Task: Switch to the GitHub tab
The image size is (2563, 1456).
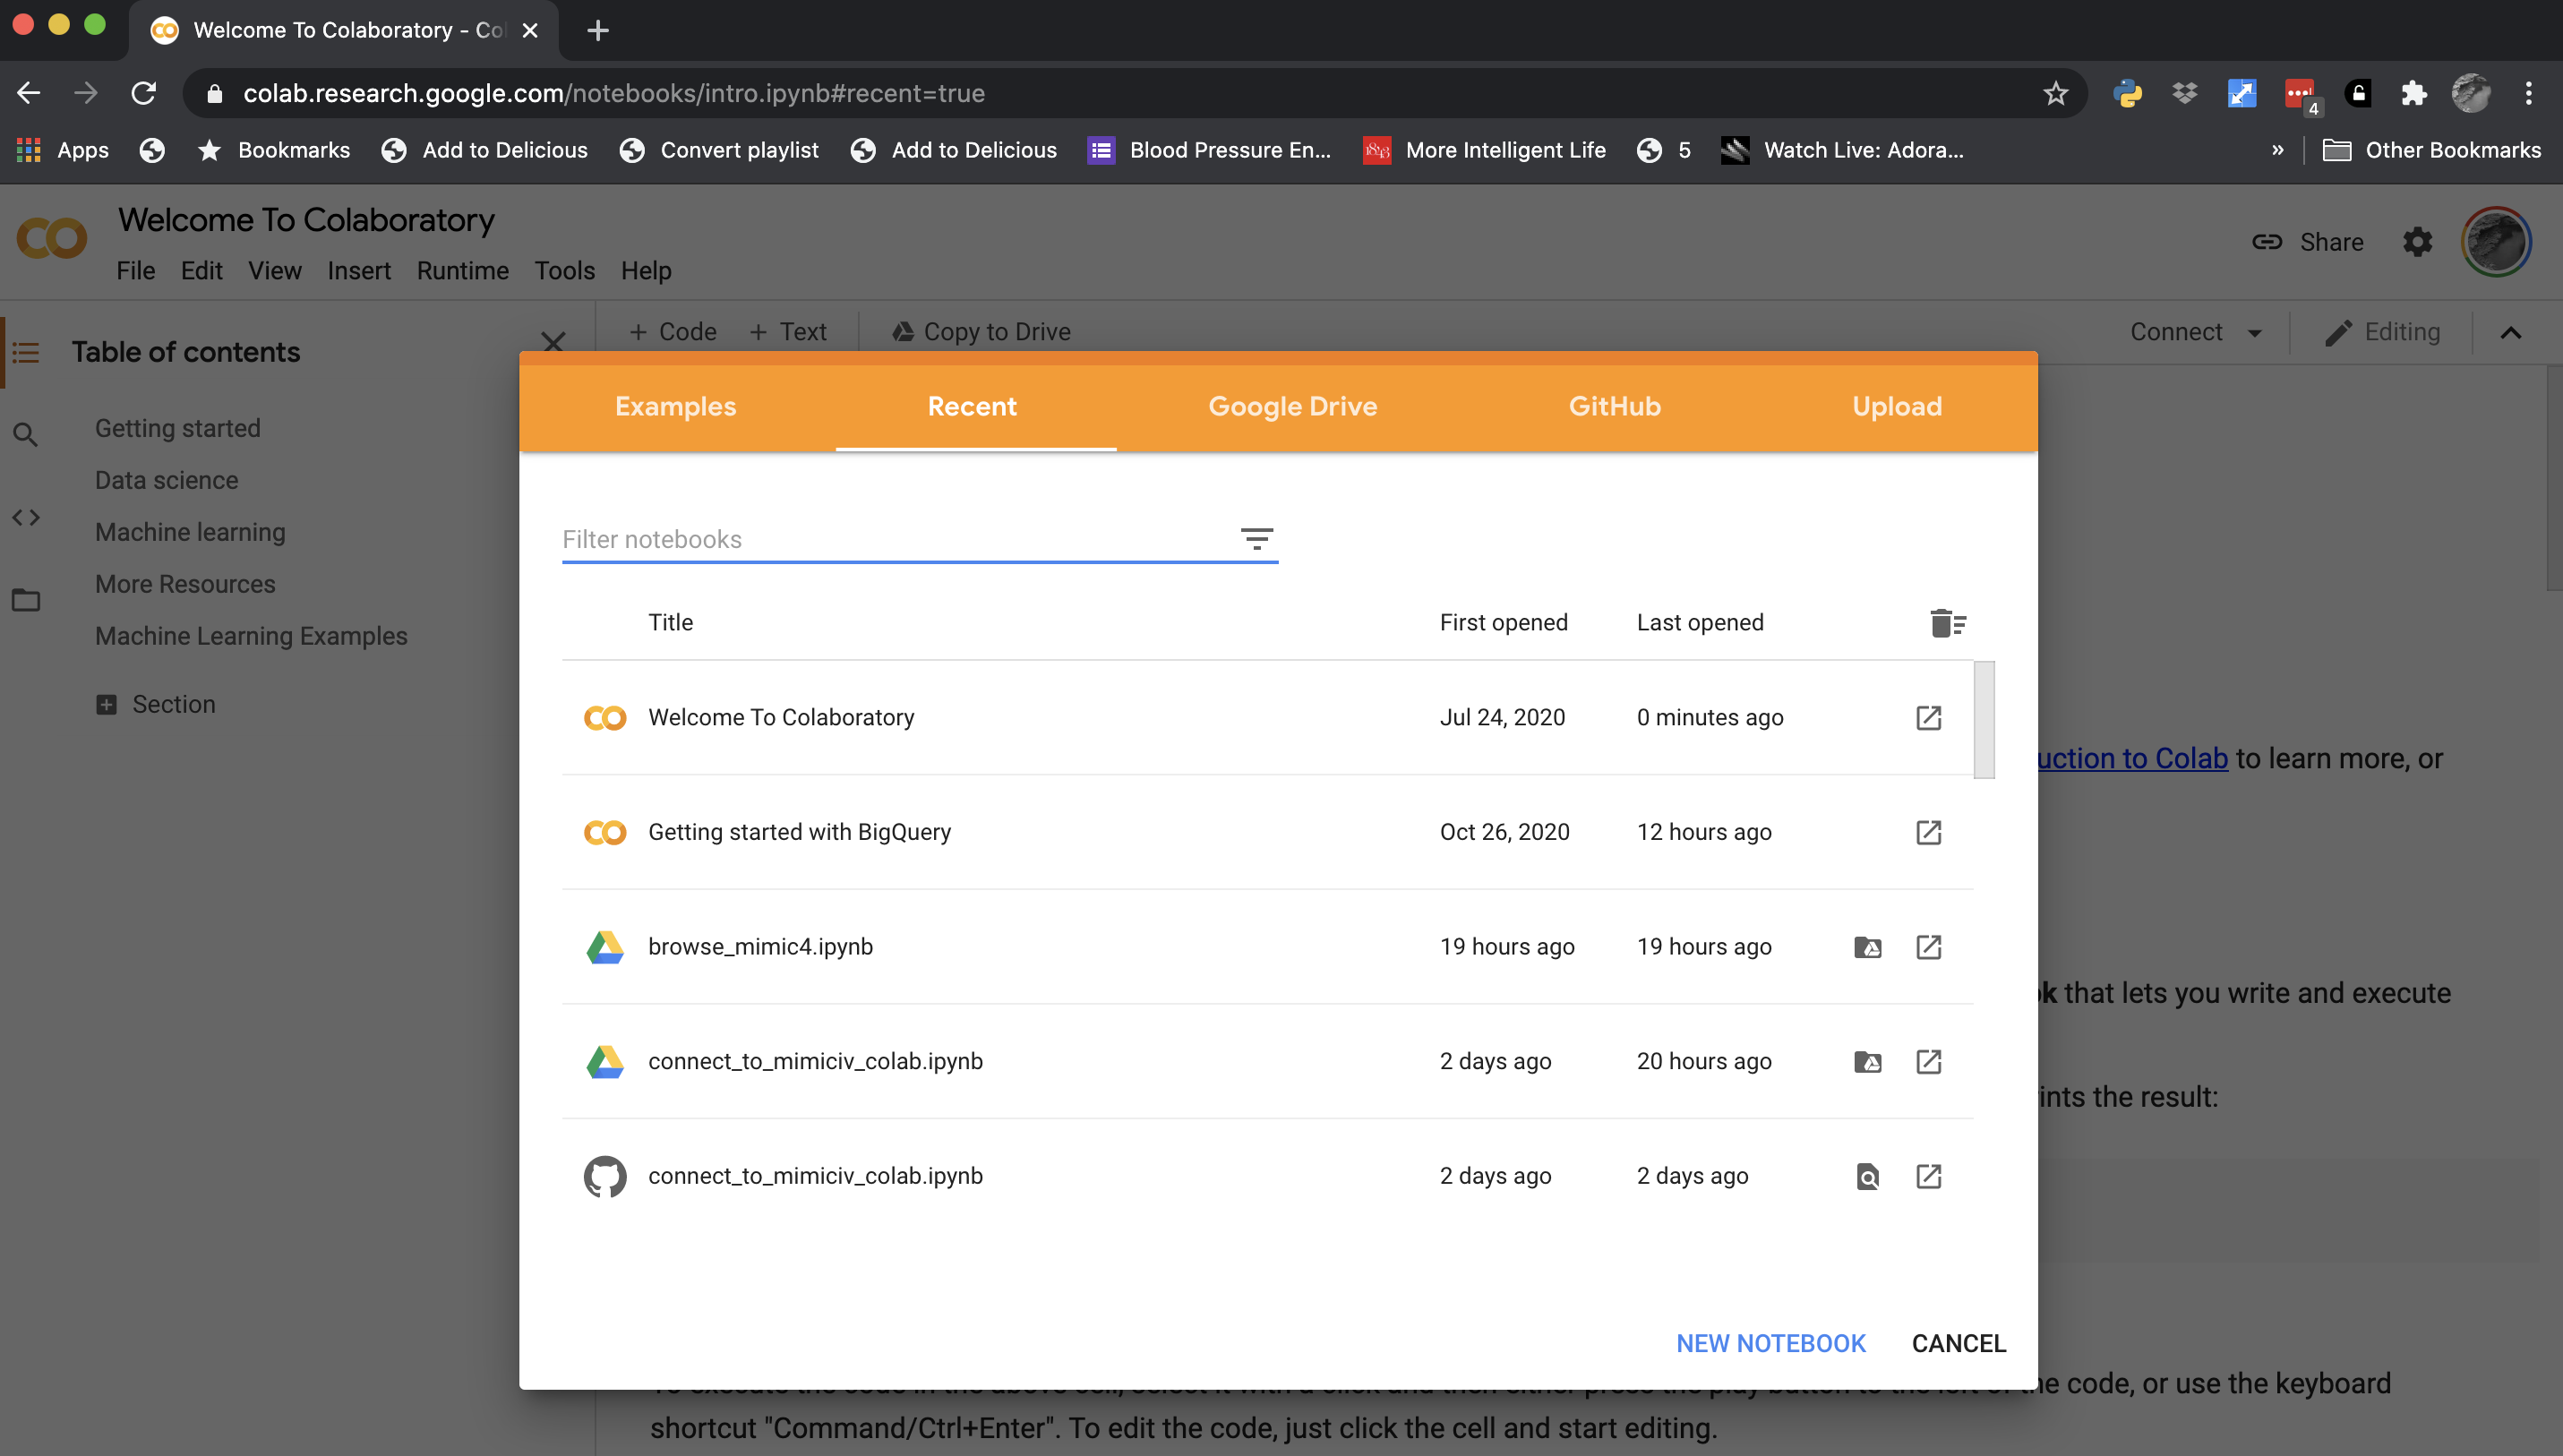Action: (x=1614, y=406)
